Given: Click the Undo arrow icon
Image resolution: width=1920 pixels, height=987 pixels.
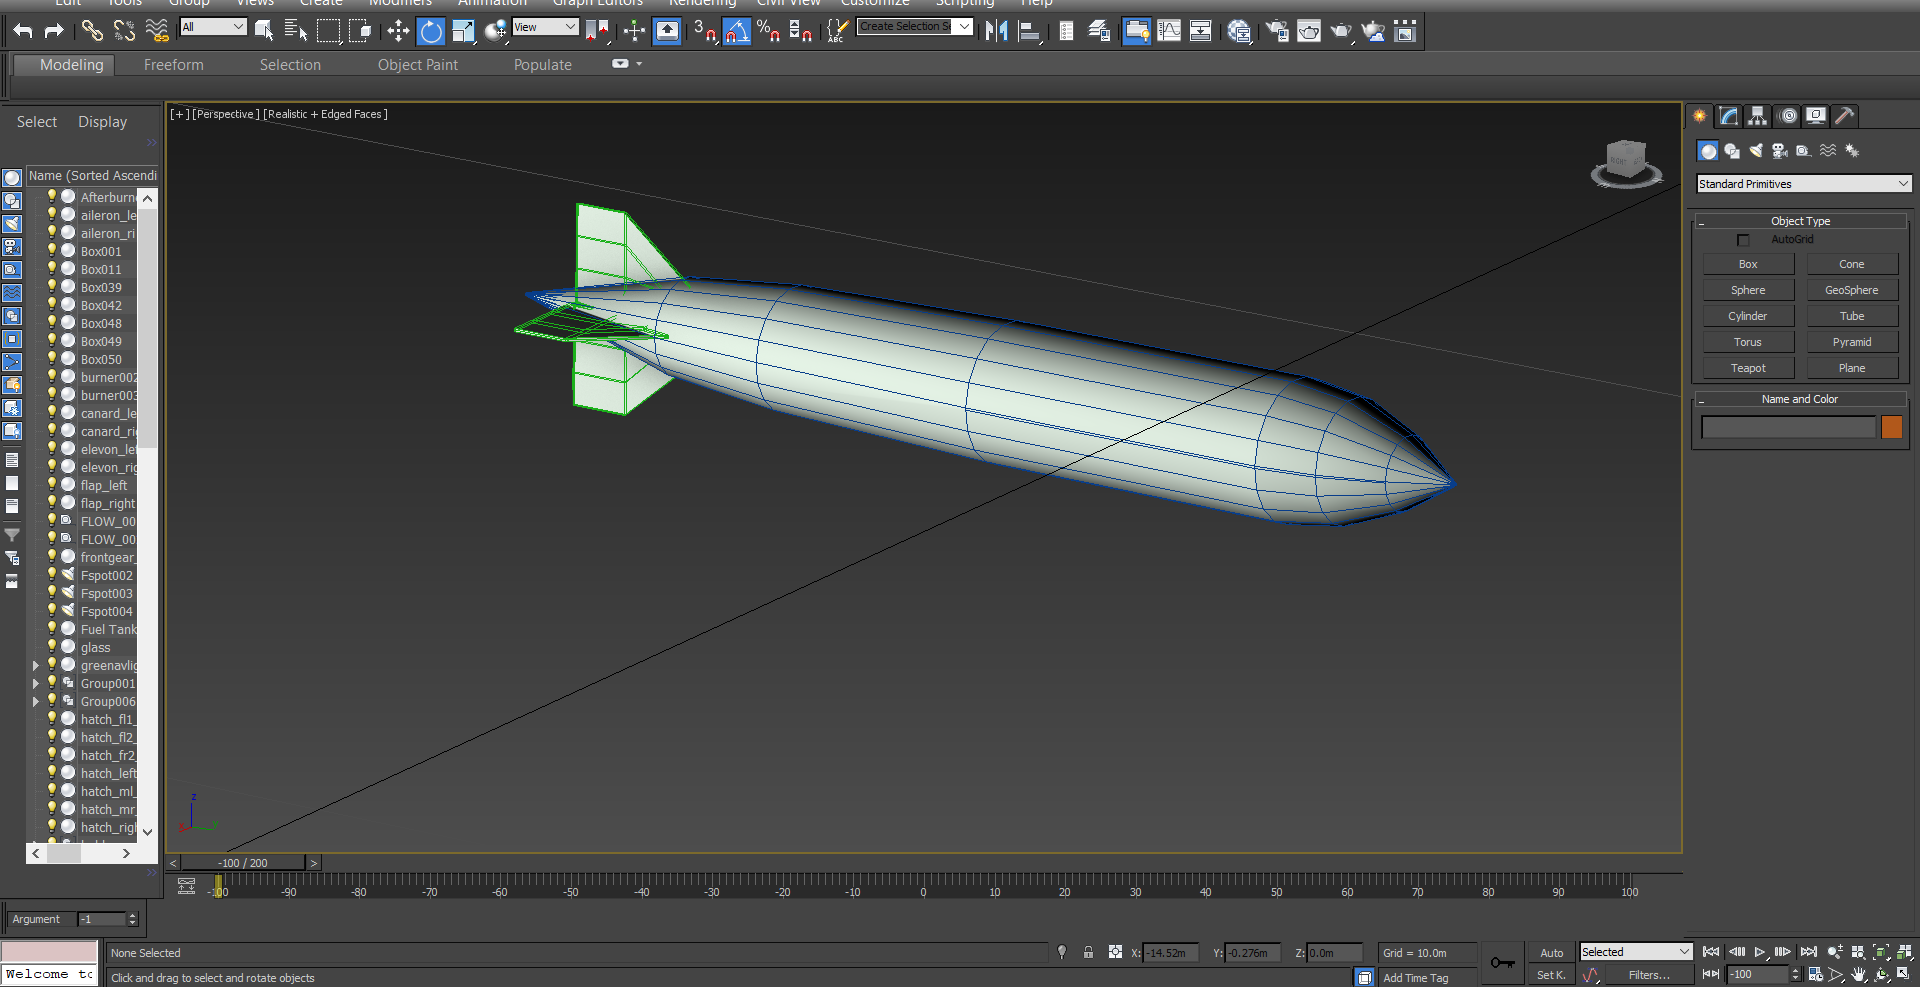Looking at the screenshot, I should [x=23, y=31].
